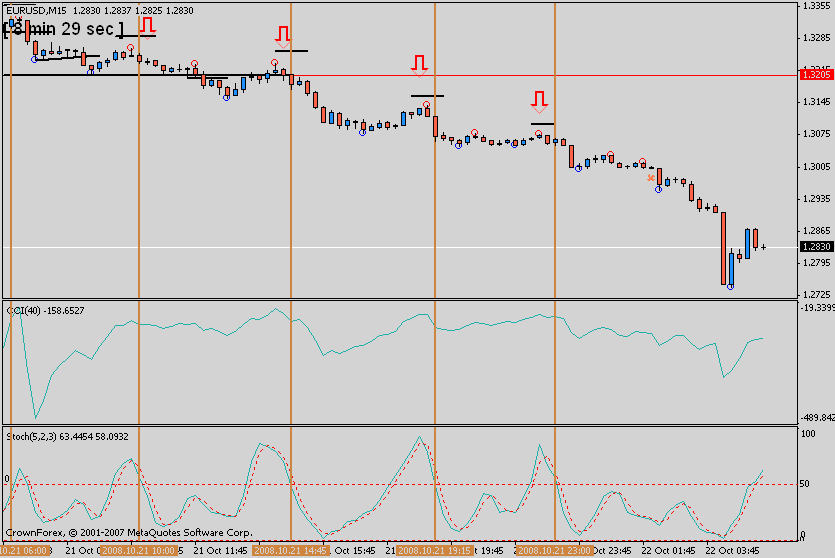Click the 100 level on Stochastic scale
Image resolution: width=835 pixels, height=558 pixels.
(808, 434)
